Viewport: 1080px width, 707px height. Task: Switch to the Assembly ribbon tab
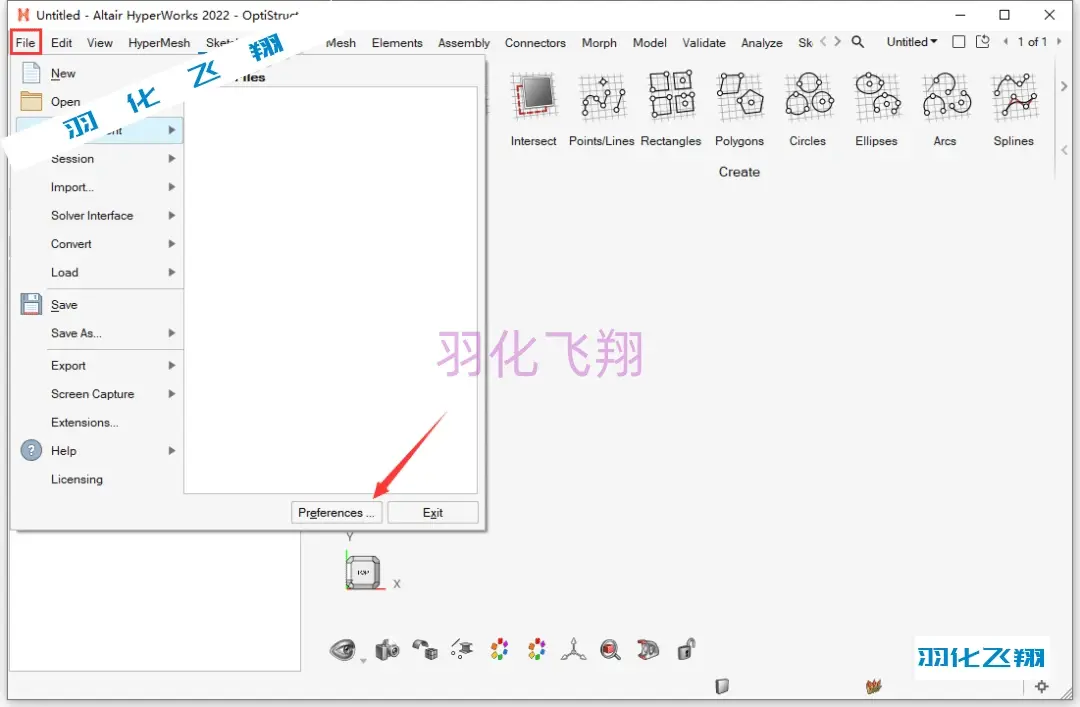464,43
